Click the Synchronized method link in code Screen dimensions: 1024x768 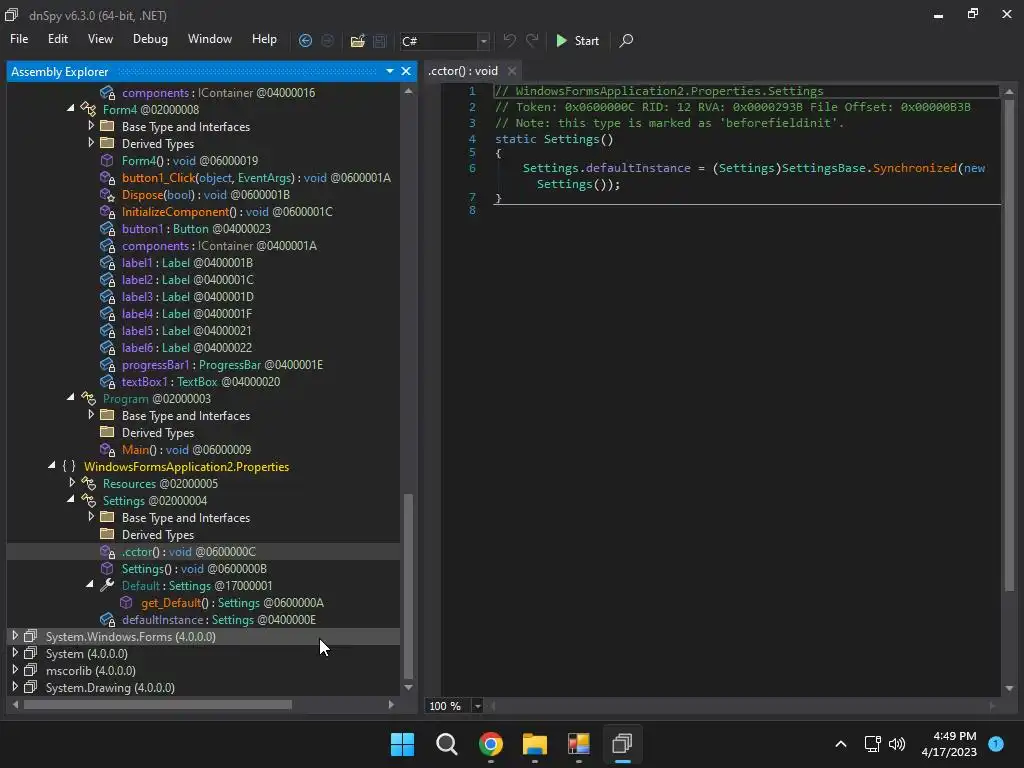914,168
